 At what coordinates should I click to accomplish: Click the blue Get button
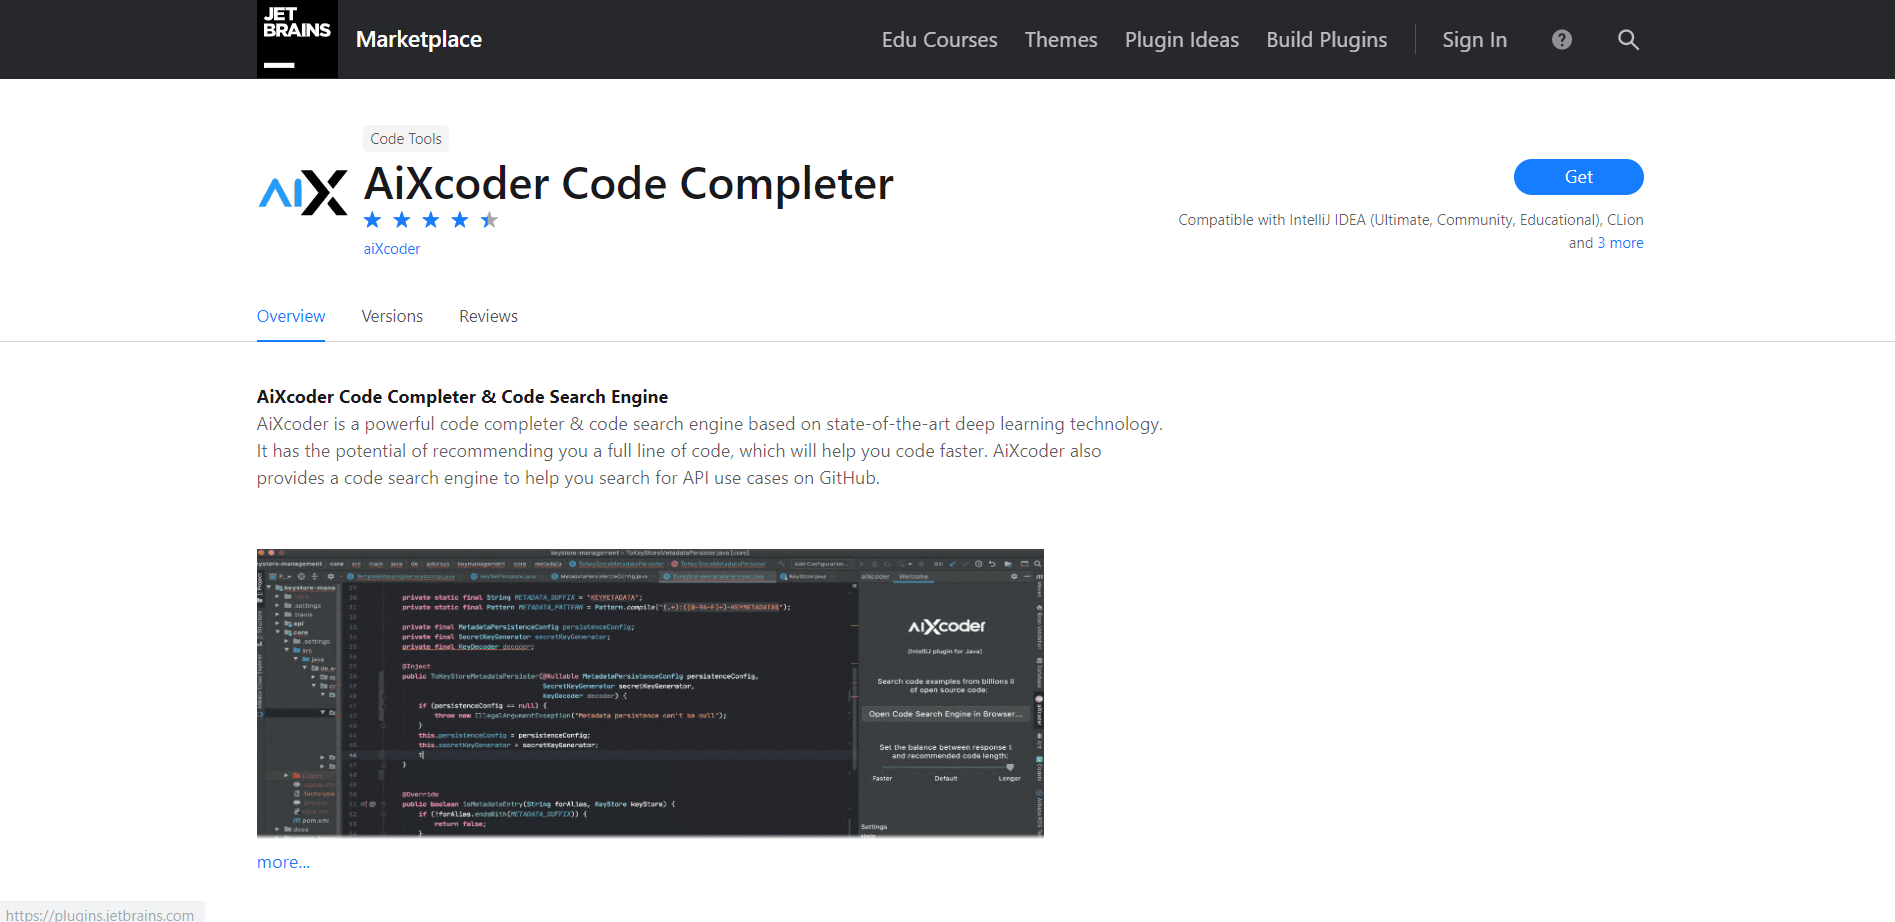click(1578, 177)
